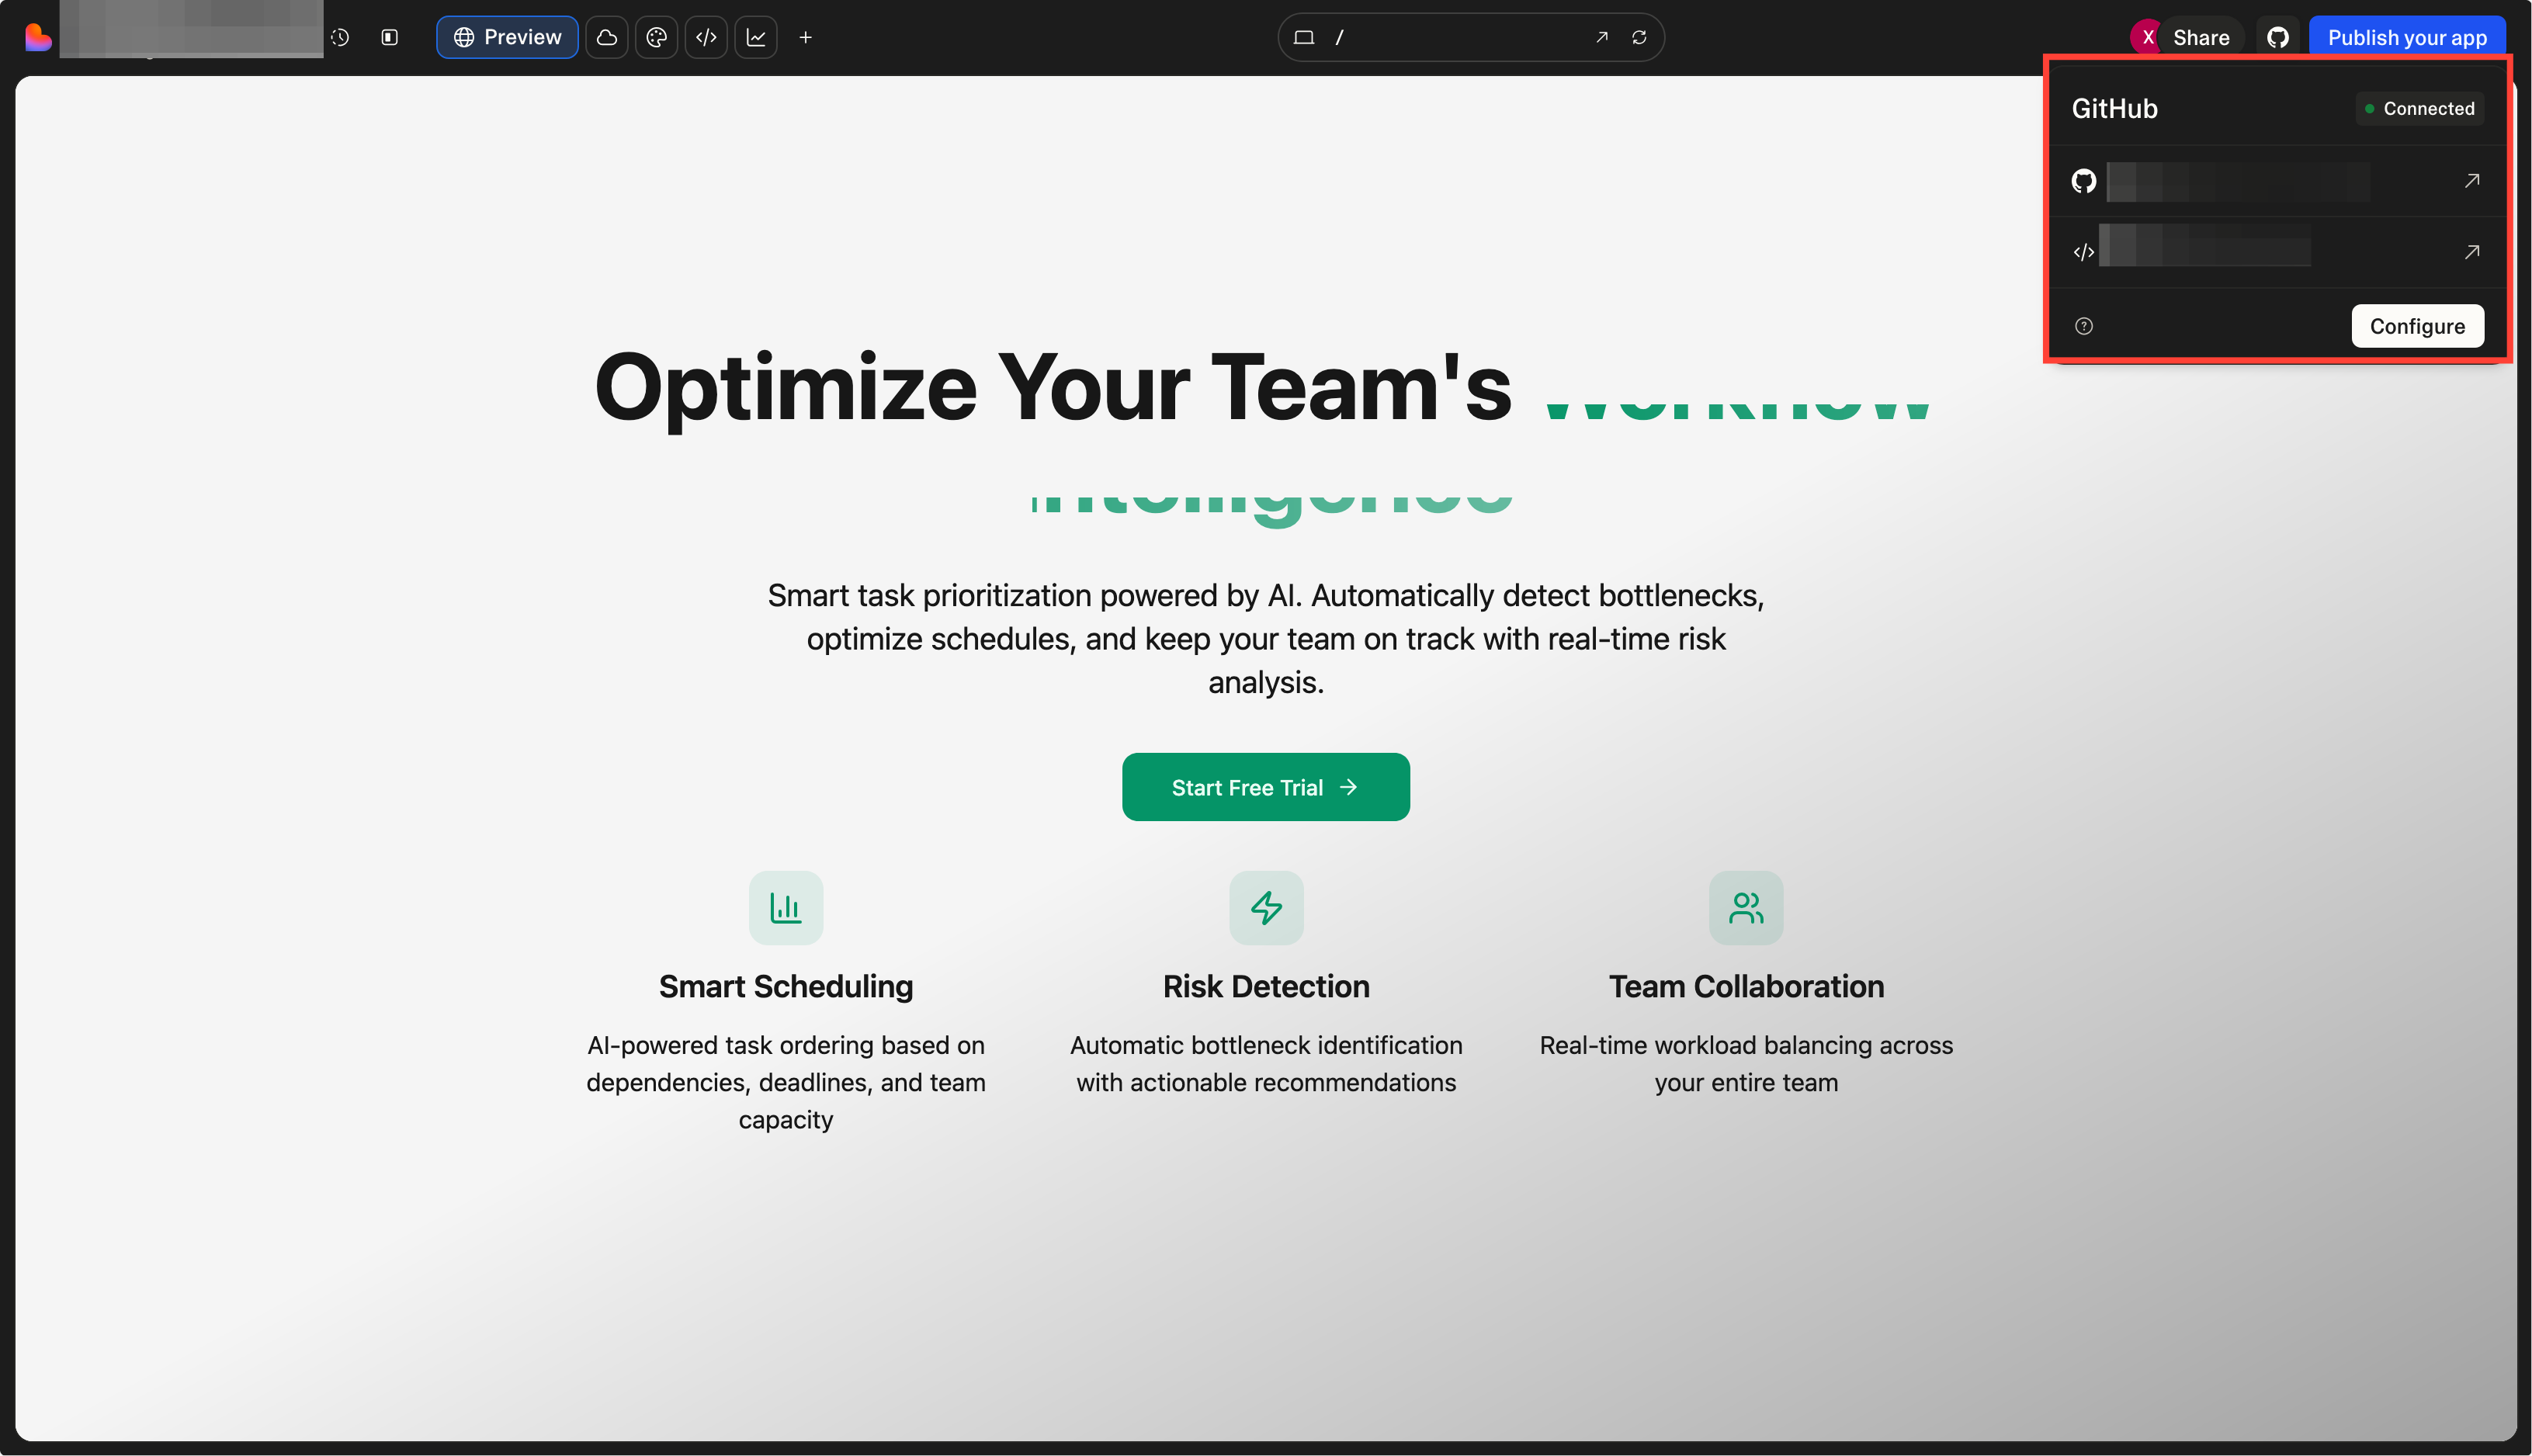
Task: Refresh the preview
Action: [x=1639, y=37]
